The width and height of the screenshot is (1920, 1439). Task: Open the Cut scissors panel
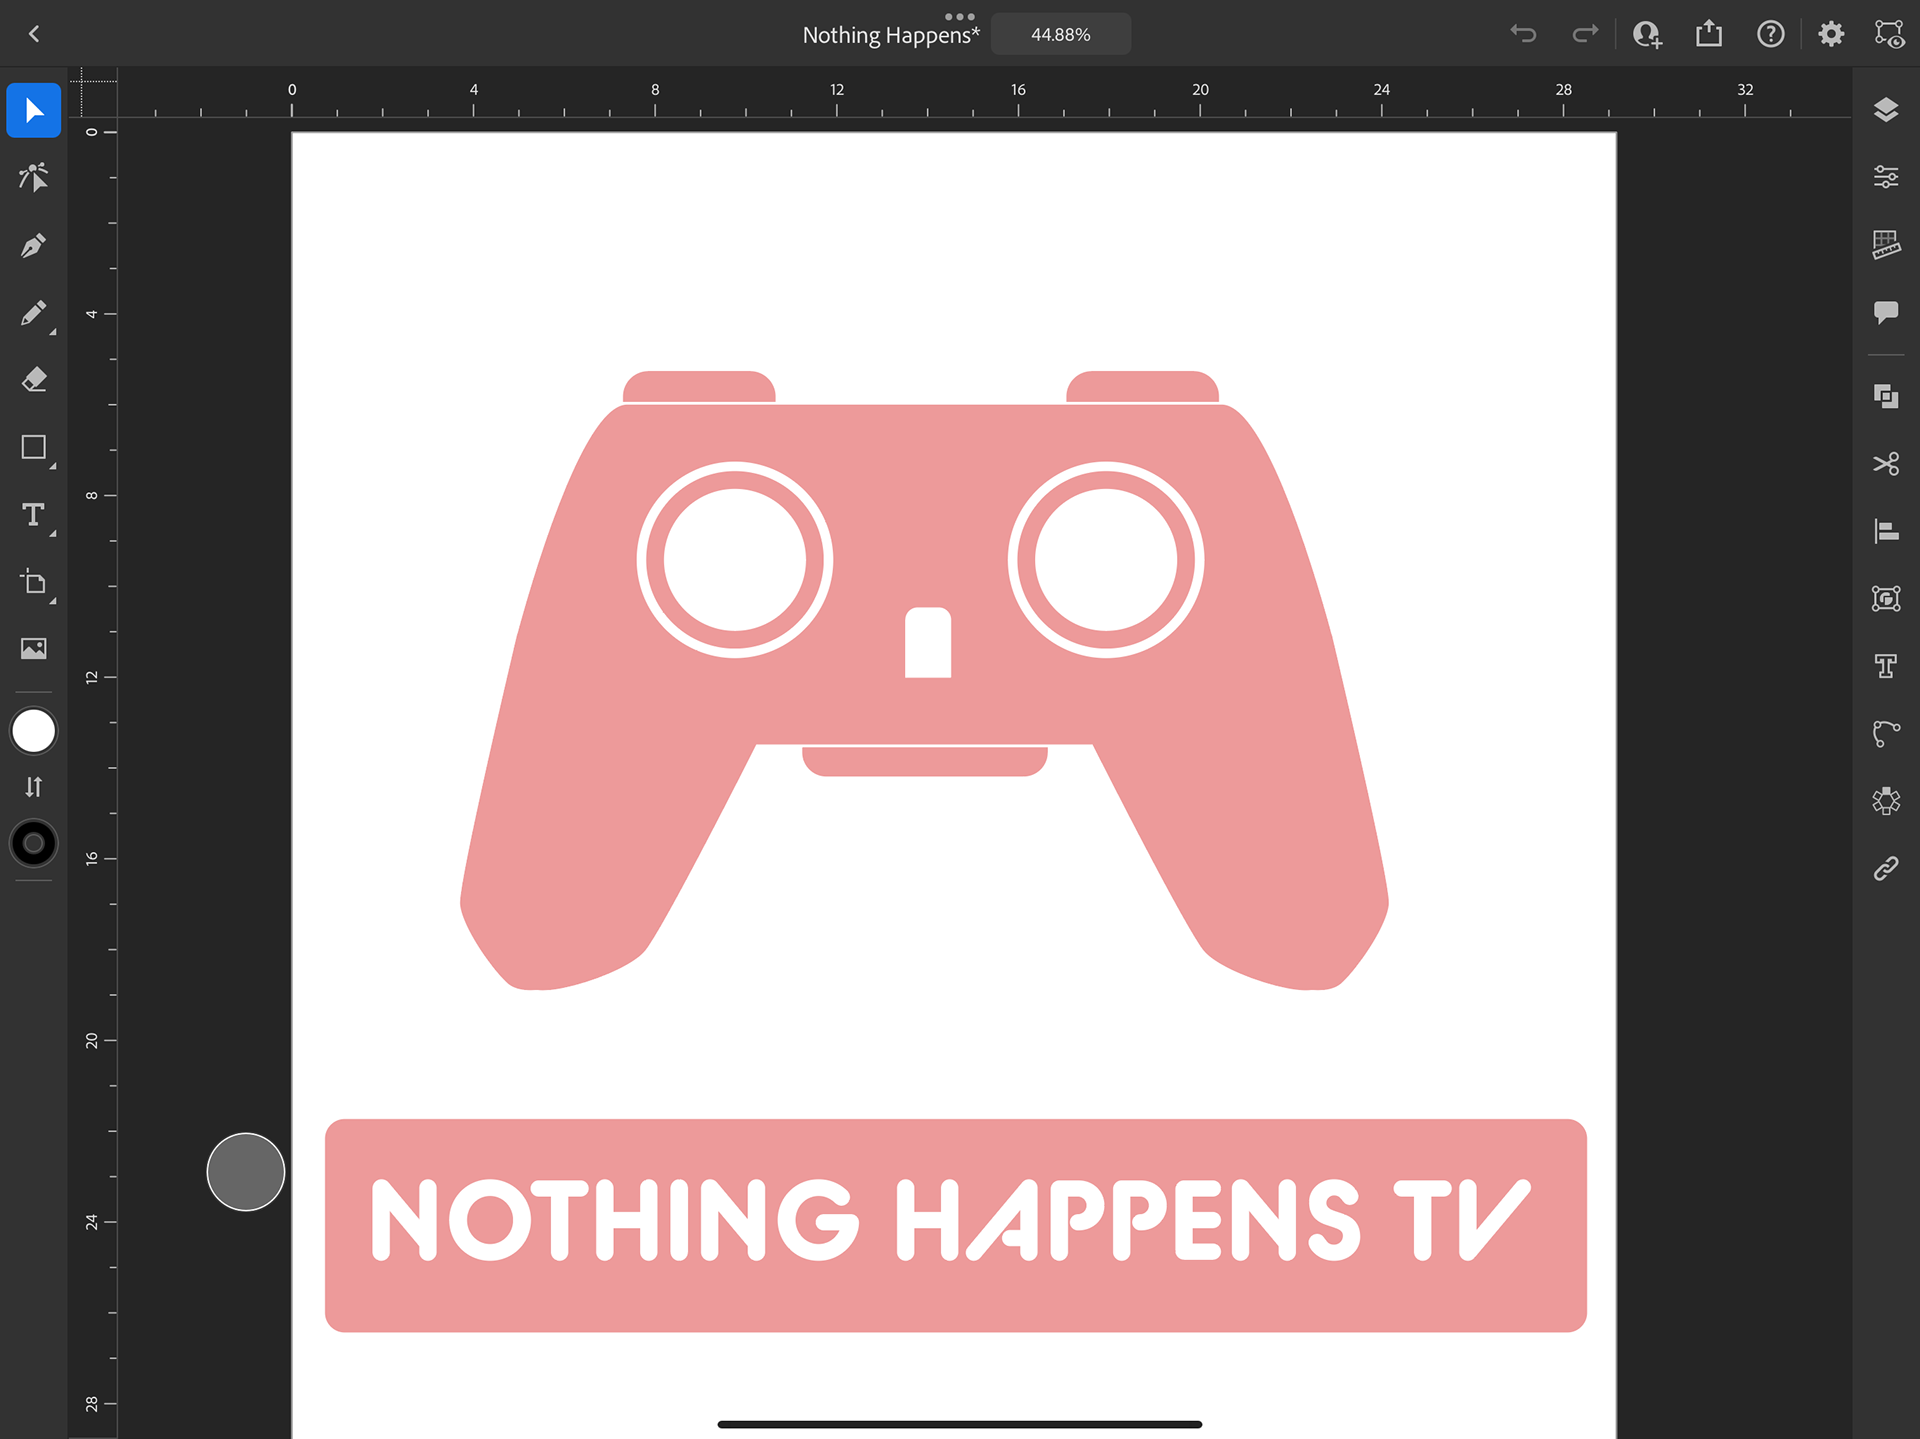1886,464
